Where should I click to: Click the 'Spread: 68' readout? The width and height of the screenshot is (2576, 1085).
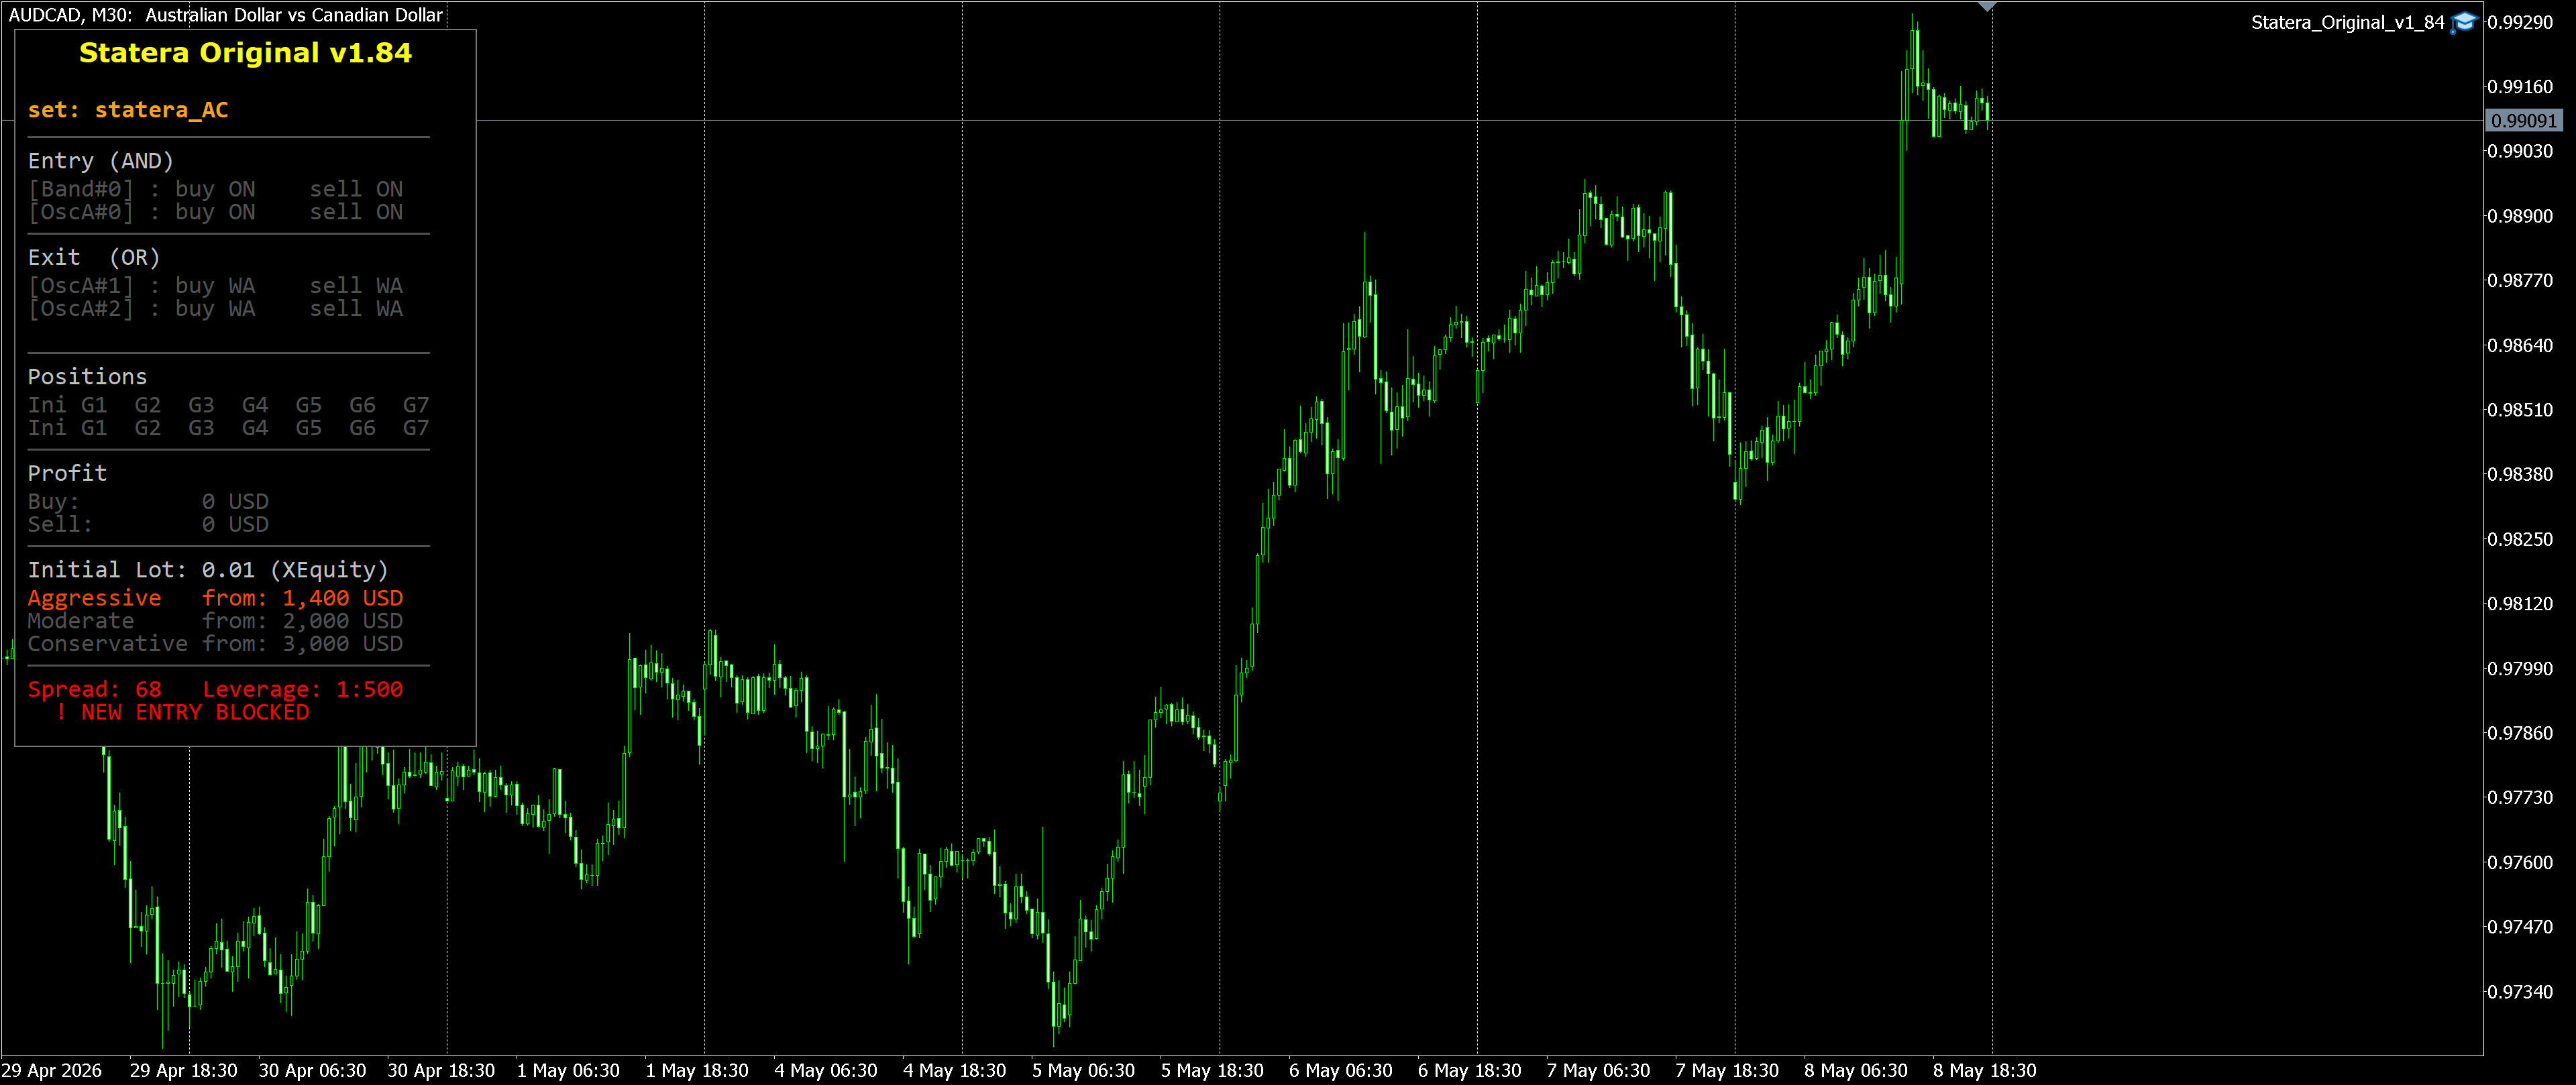[94, 689]
